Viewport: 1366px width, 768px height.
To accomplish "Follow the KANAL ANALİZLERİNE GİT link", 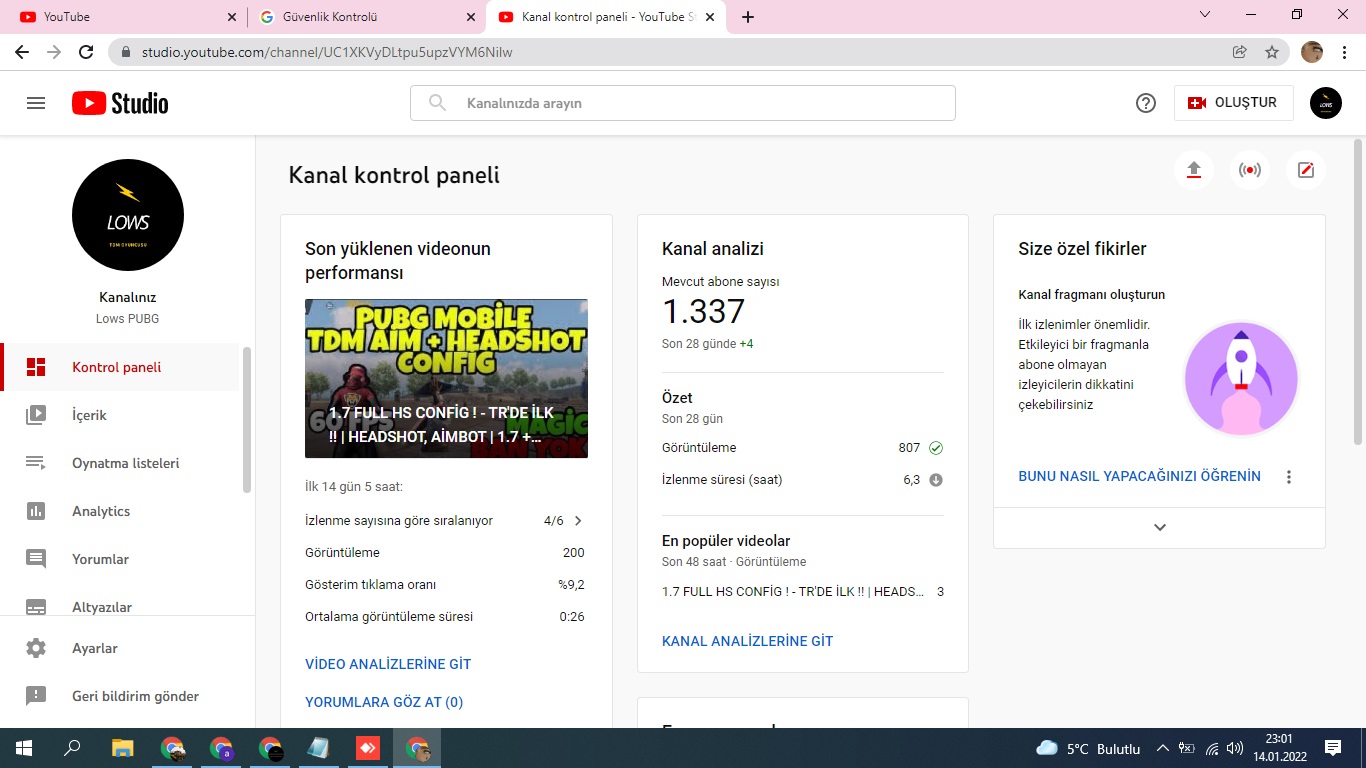I will pyautogui.click(x=748, y=641).
